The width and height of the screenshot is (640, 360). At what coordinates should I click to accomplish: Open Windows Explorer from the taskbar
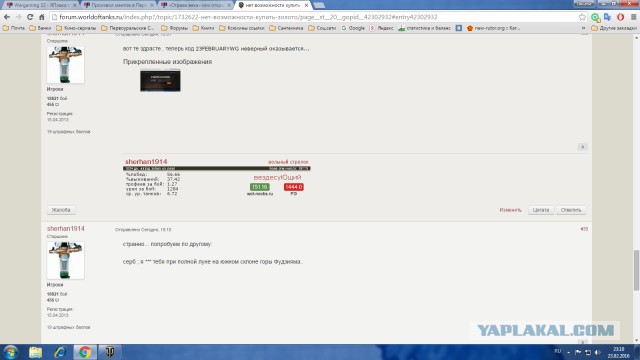pos(35,352)
